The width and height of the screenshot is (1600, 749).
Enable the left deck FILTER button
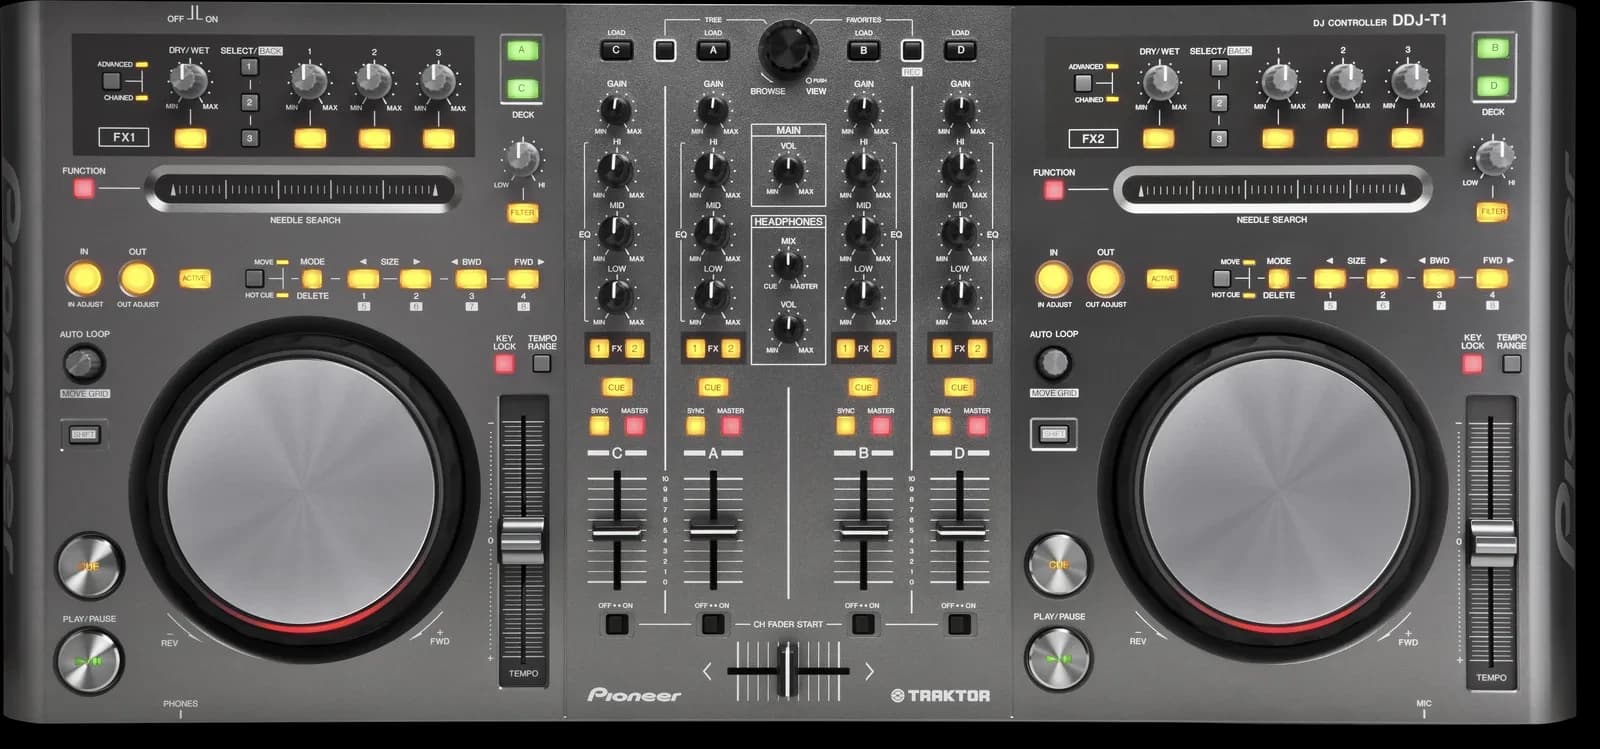point(522,213)
